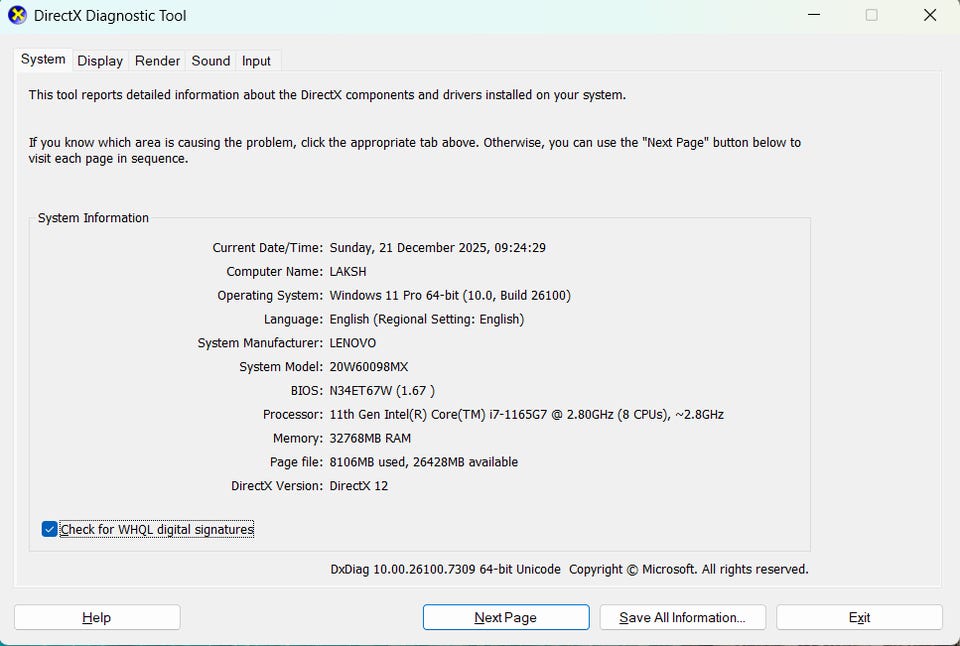Image resolution: width=960 pixels, height=646 pixels.
Task: Open the Input tab
Action: pyautogui.click(x=256, y=61)
